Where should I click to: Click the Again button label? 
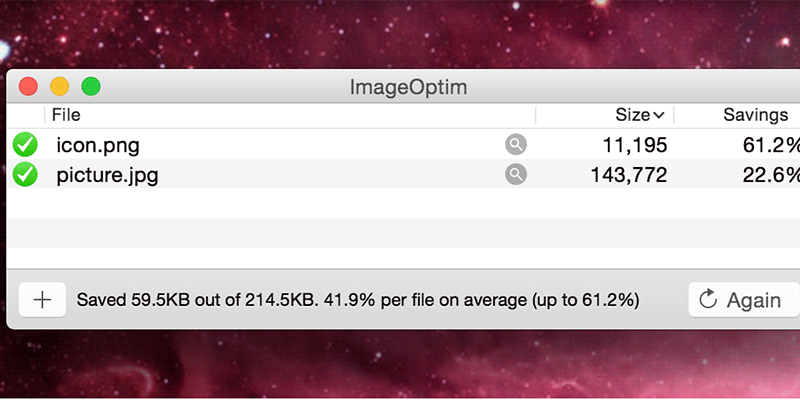point(754,301)
